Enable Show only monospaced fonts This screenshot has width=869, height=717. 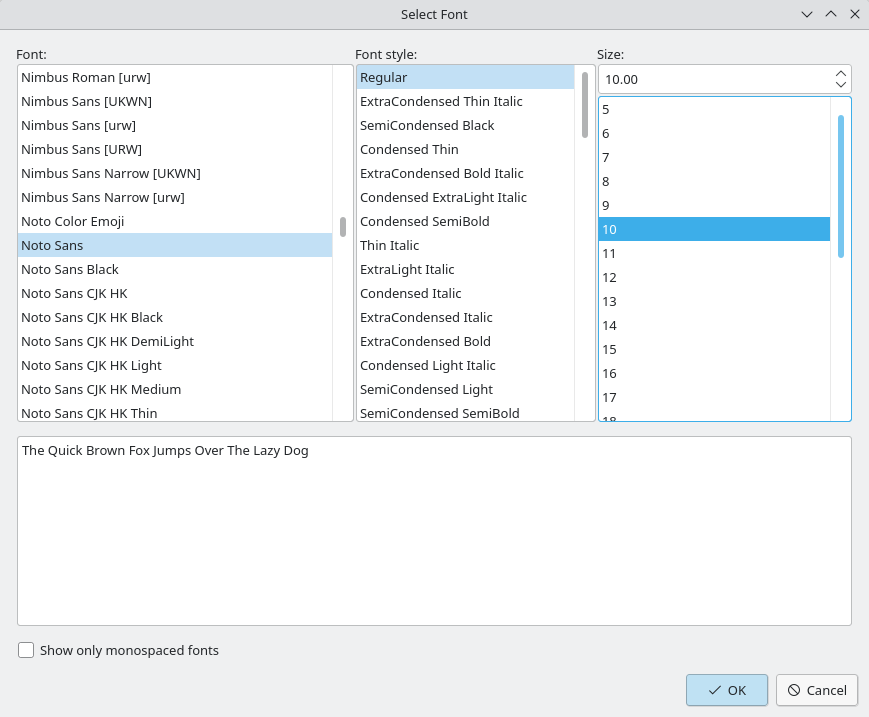tap(26, 651)
